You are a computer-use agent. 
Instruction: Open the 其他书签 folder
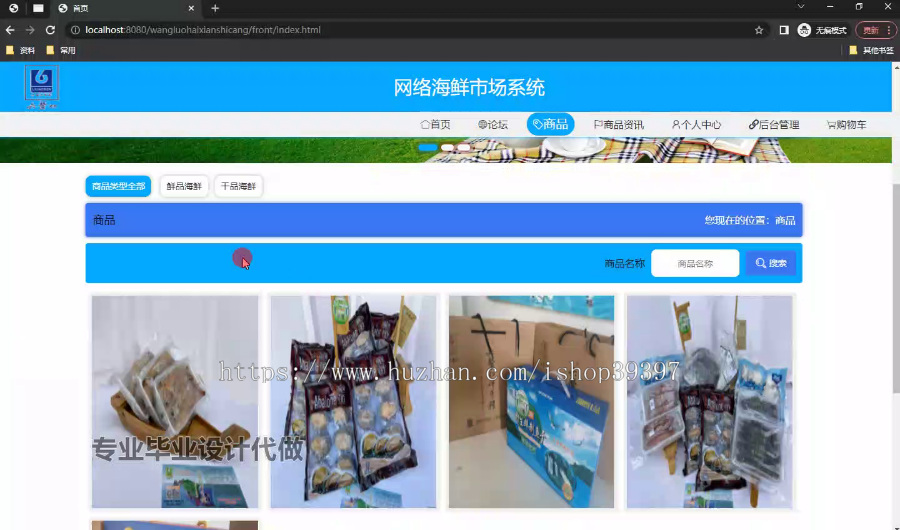[871, 51]
